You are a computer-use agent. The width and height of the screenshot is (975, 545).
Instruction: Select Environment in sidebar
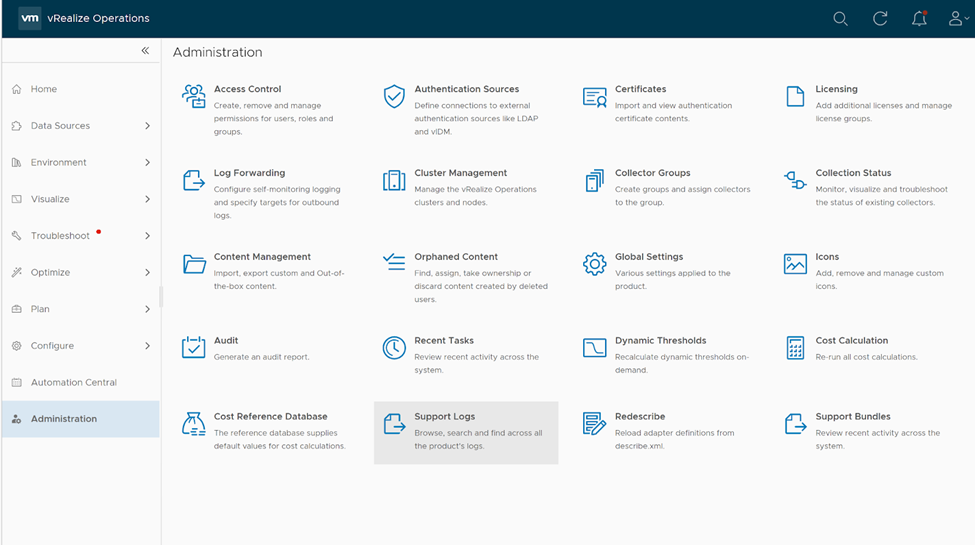[x=81, y=162]
